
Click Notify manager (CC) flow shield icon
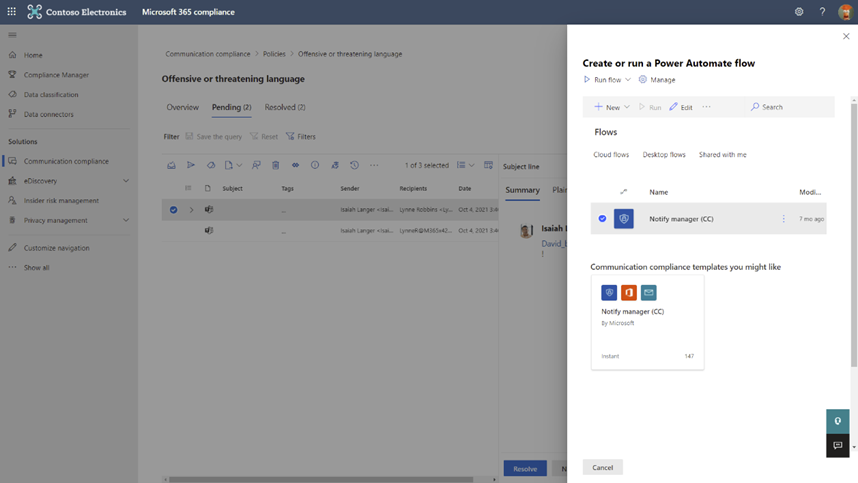point(624,219)
